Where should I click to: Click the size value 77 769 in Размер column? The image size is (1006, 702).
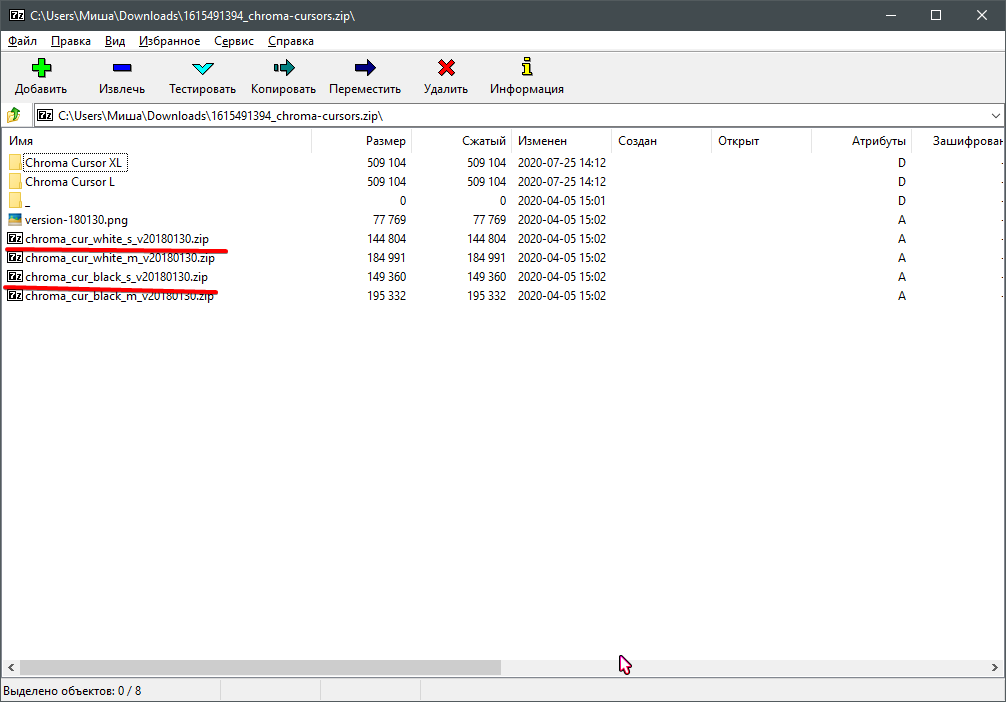[389, 219]
